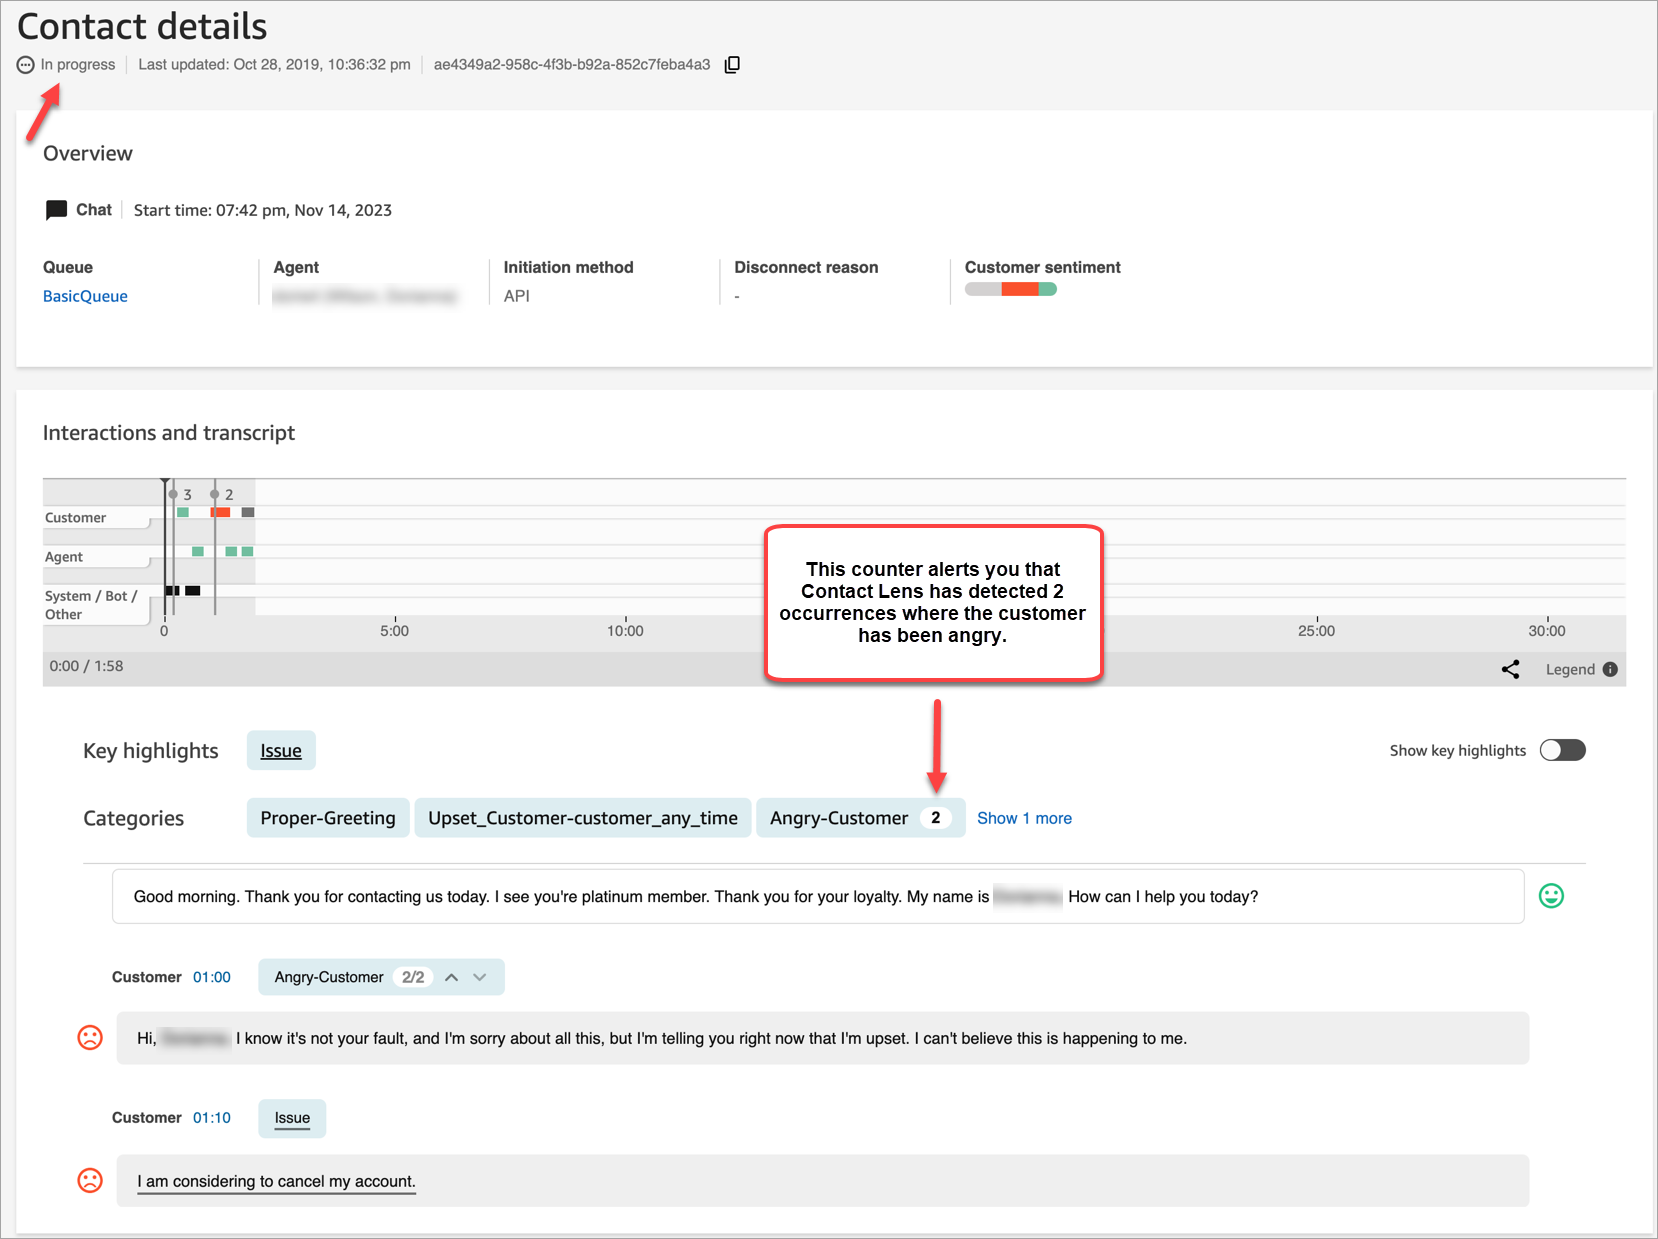Open the BasicQueue link

pos(84,296)
